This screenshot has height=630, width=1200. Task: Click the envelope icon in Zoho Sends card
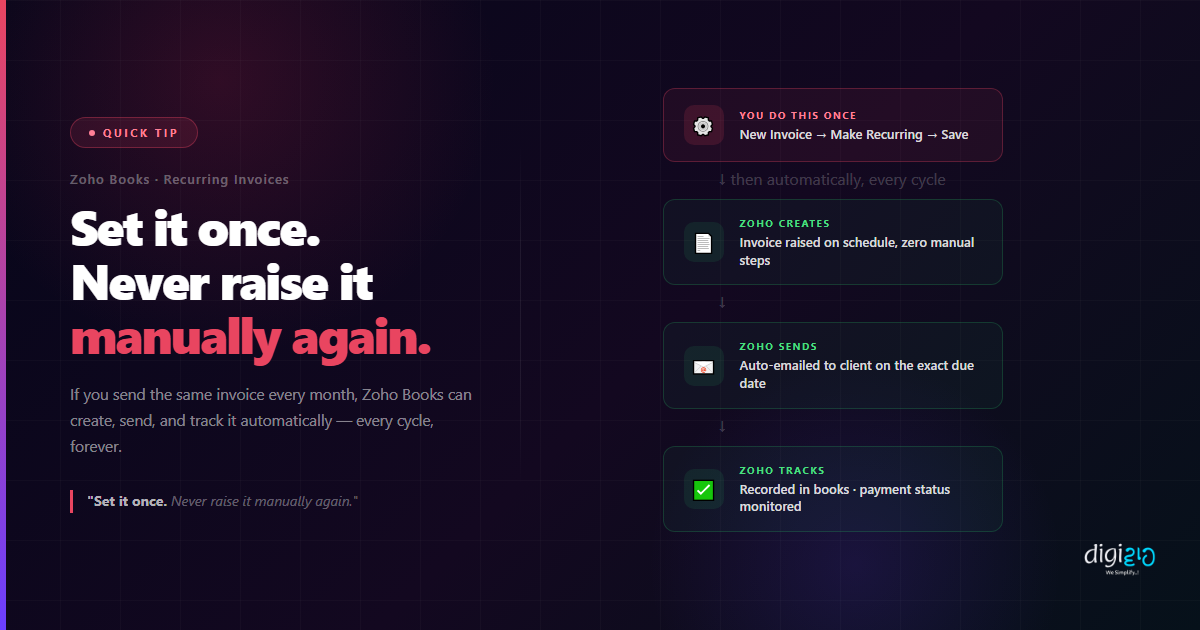click(x=703, y=366)
